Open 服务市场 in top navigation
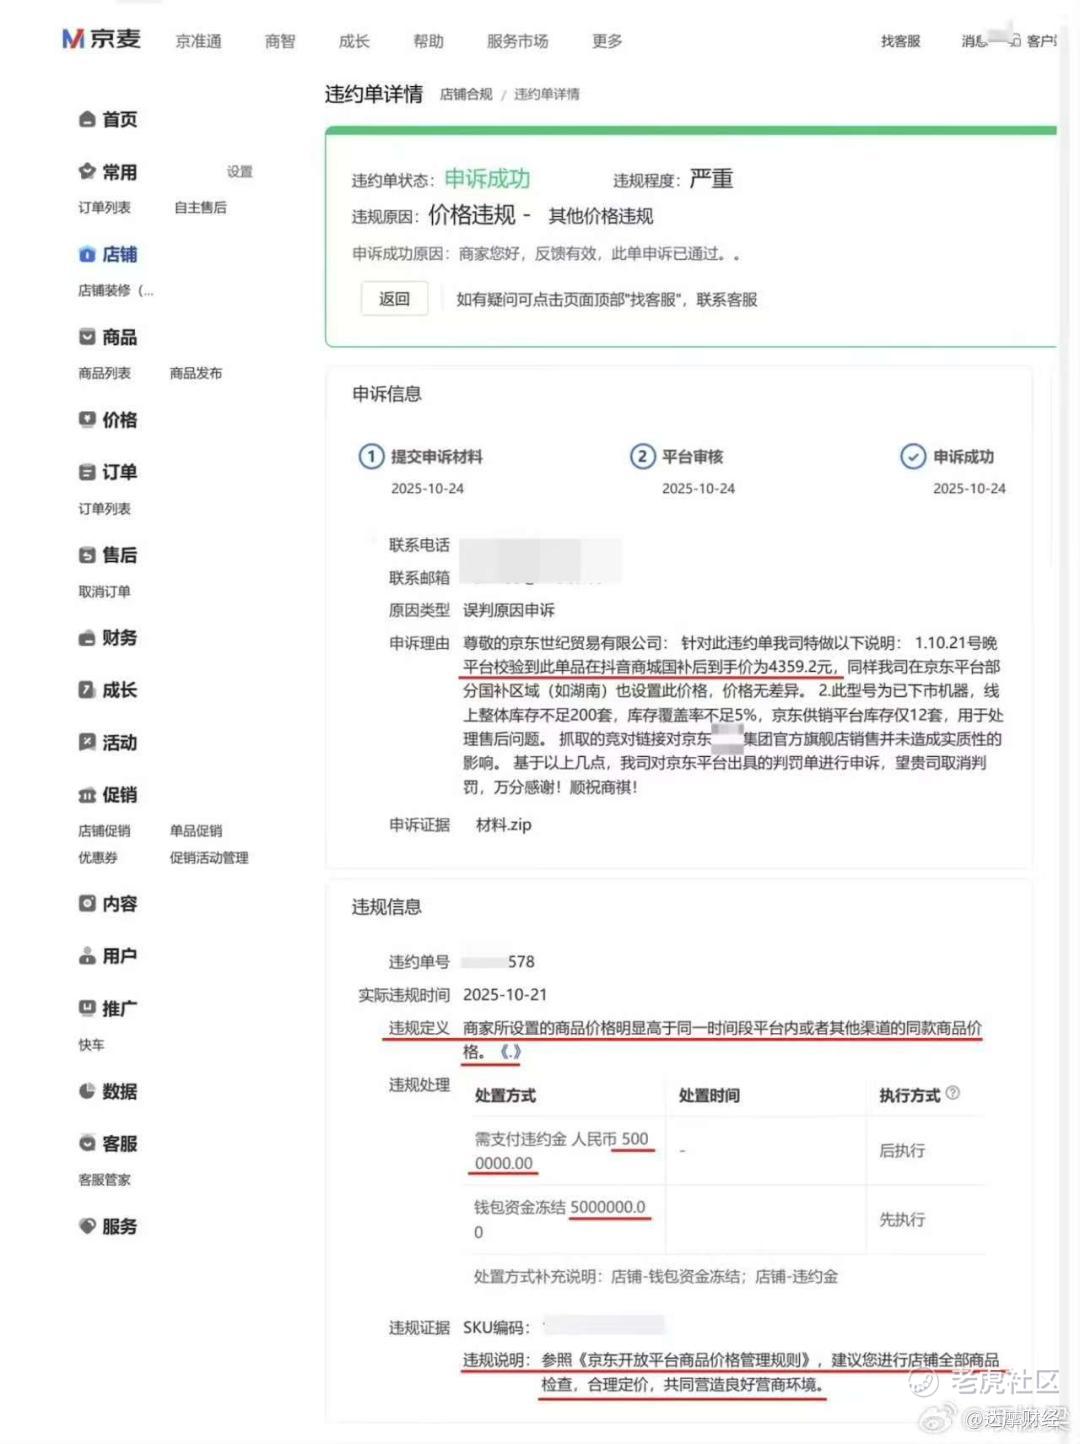 point(517,41)
